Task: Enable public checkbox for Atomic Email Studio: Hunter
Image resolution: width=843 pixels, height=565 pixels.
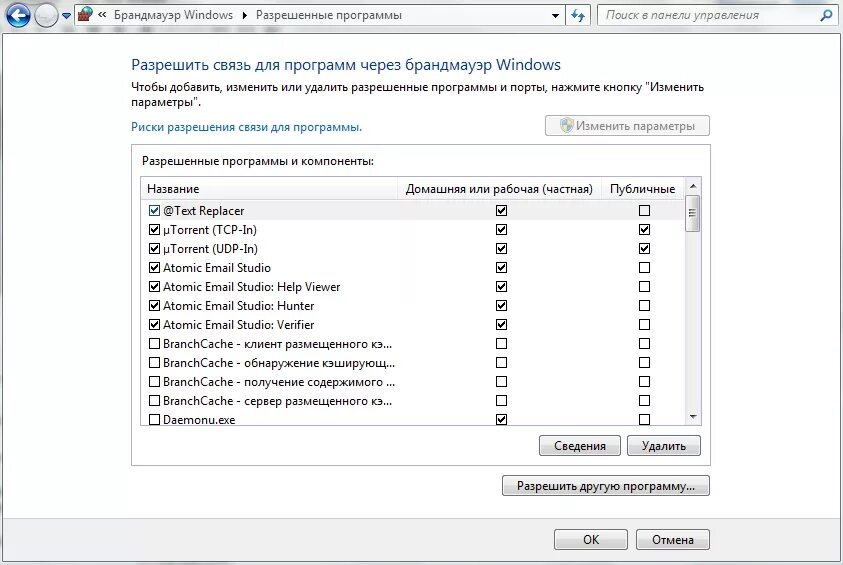Action: point(644,305)
